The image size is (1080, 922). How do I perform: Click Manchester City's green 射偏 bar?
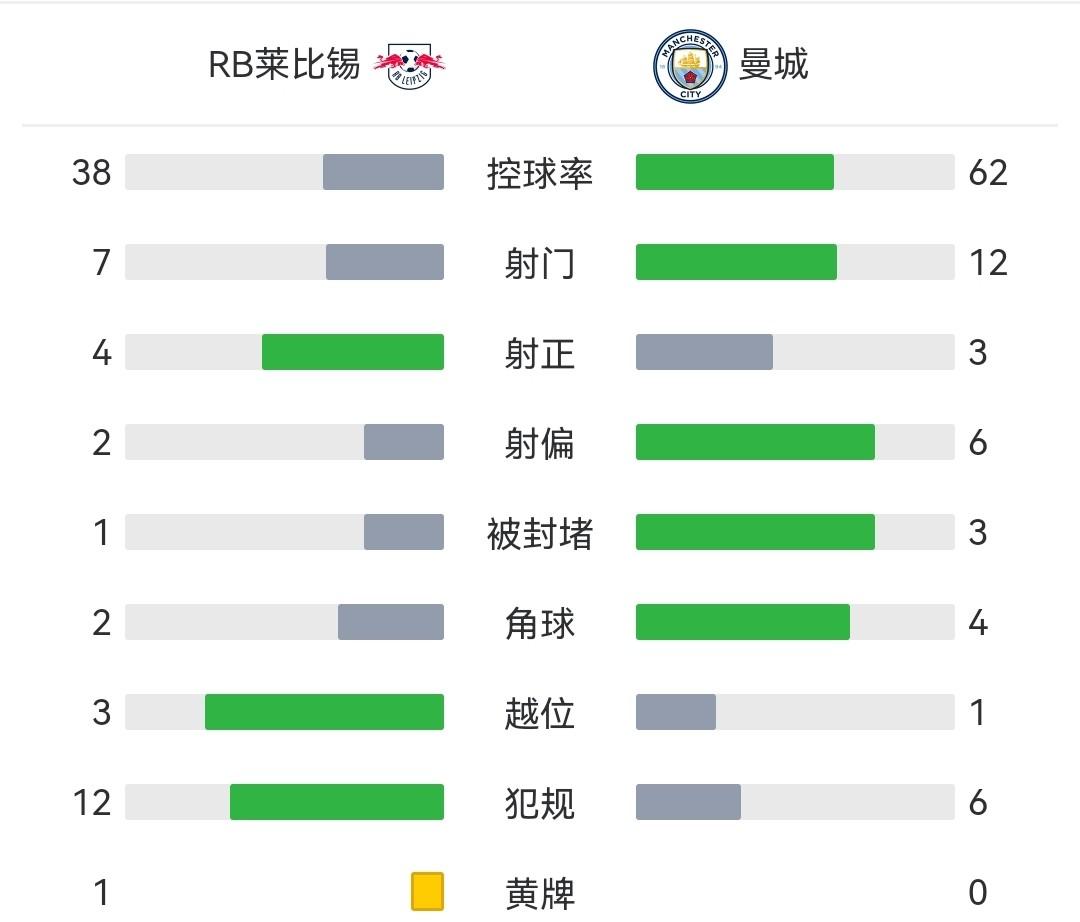click(755, 442)
